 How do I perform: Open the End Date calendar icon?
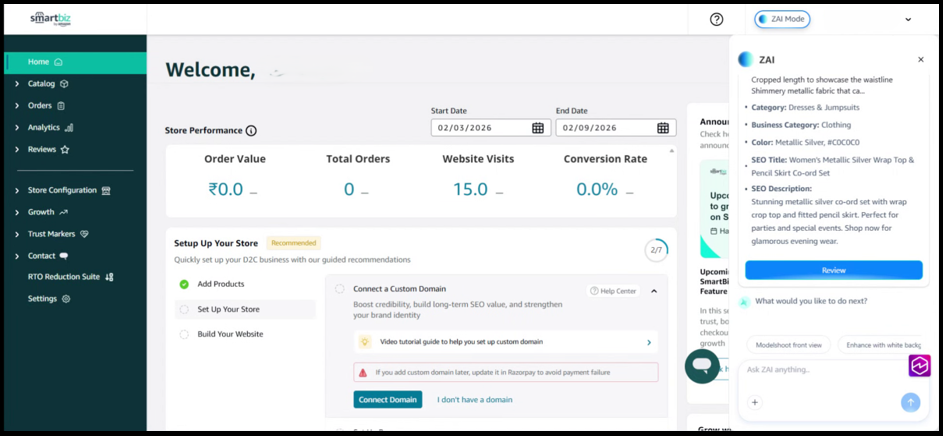663,128
